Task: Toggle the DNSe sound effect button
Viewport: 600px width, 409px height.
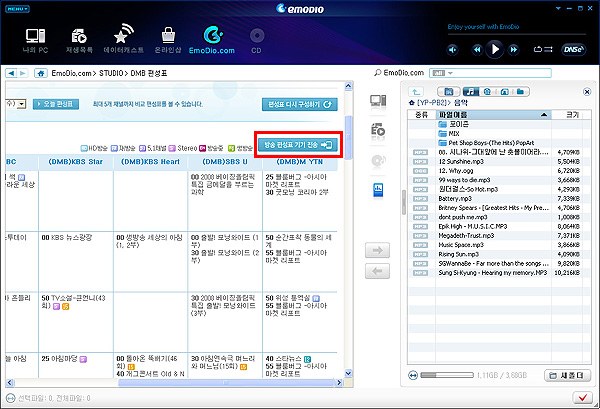Action: 573,49
